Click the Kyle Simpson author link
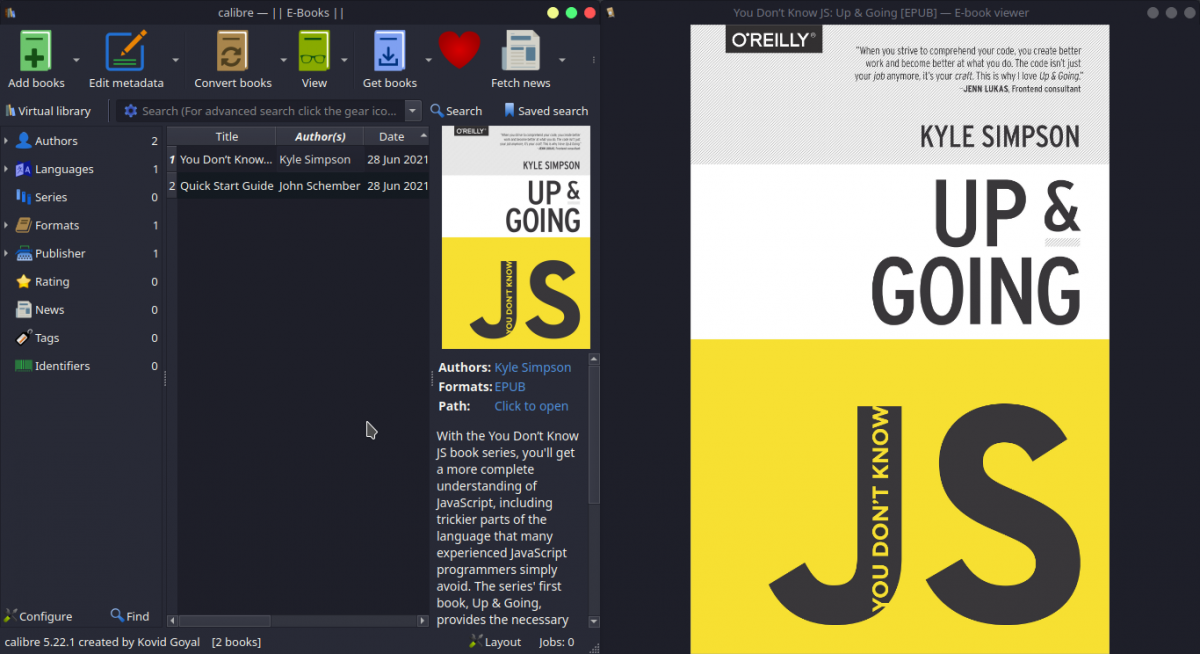The image size is (1200, 654). coord(532,367)
